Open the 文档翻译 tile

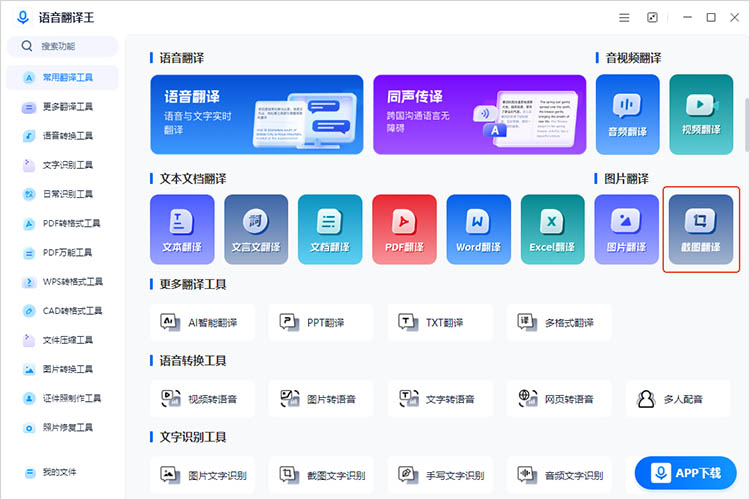[330, 229]
